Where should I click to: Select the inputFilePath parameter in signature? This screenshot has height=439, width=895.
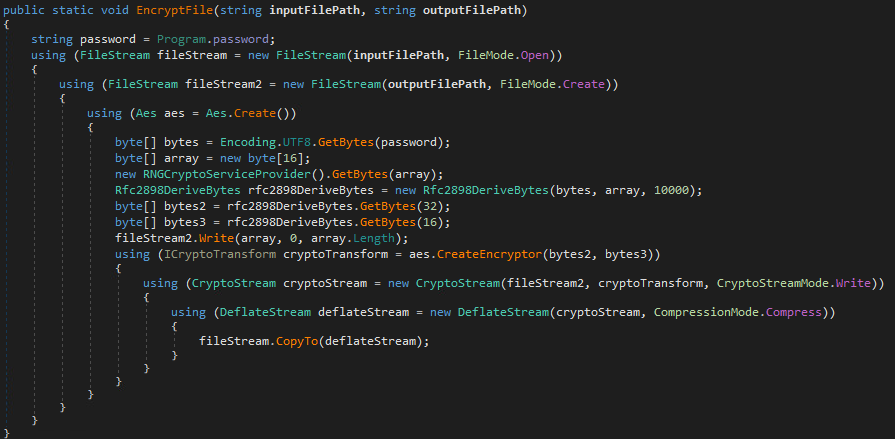[315, 11]
